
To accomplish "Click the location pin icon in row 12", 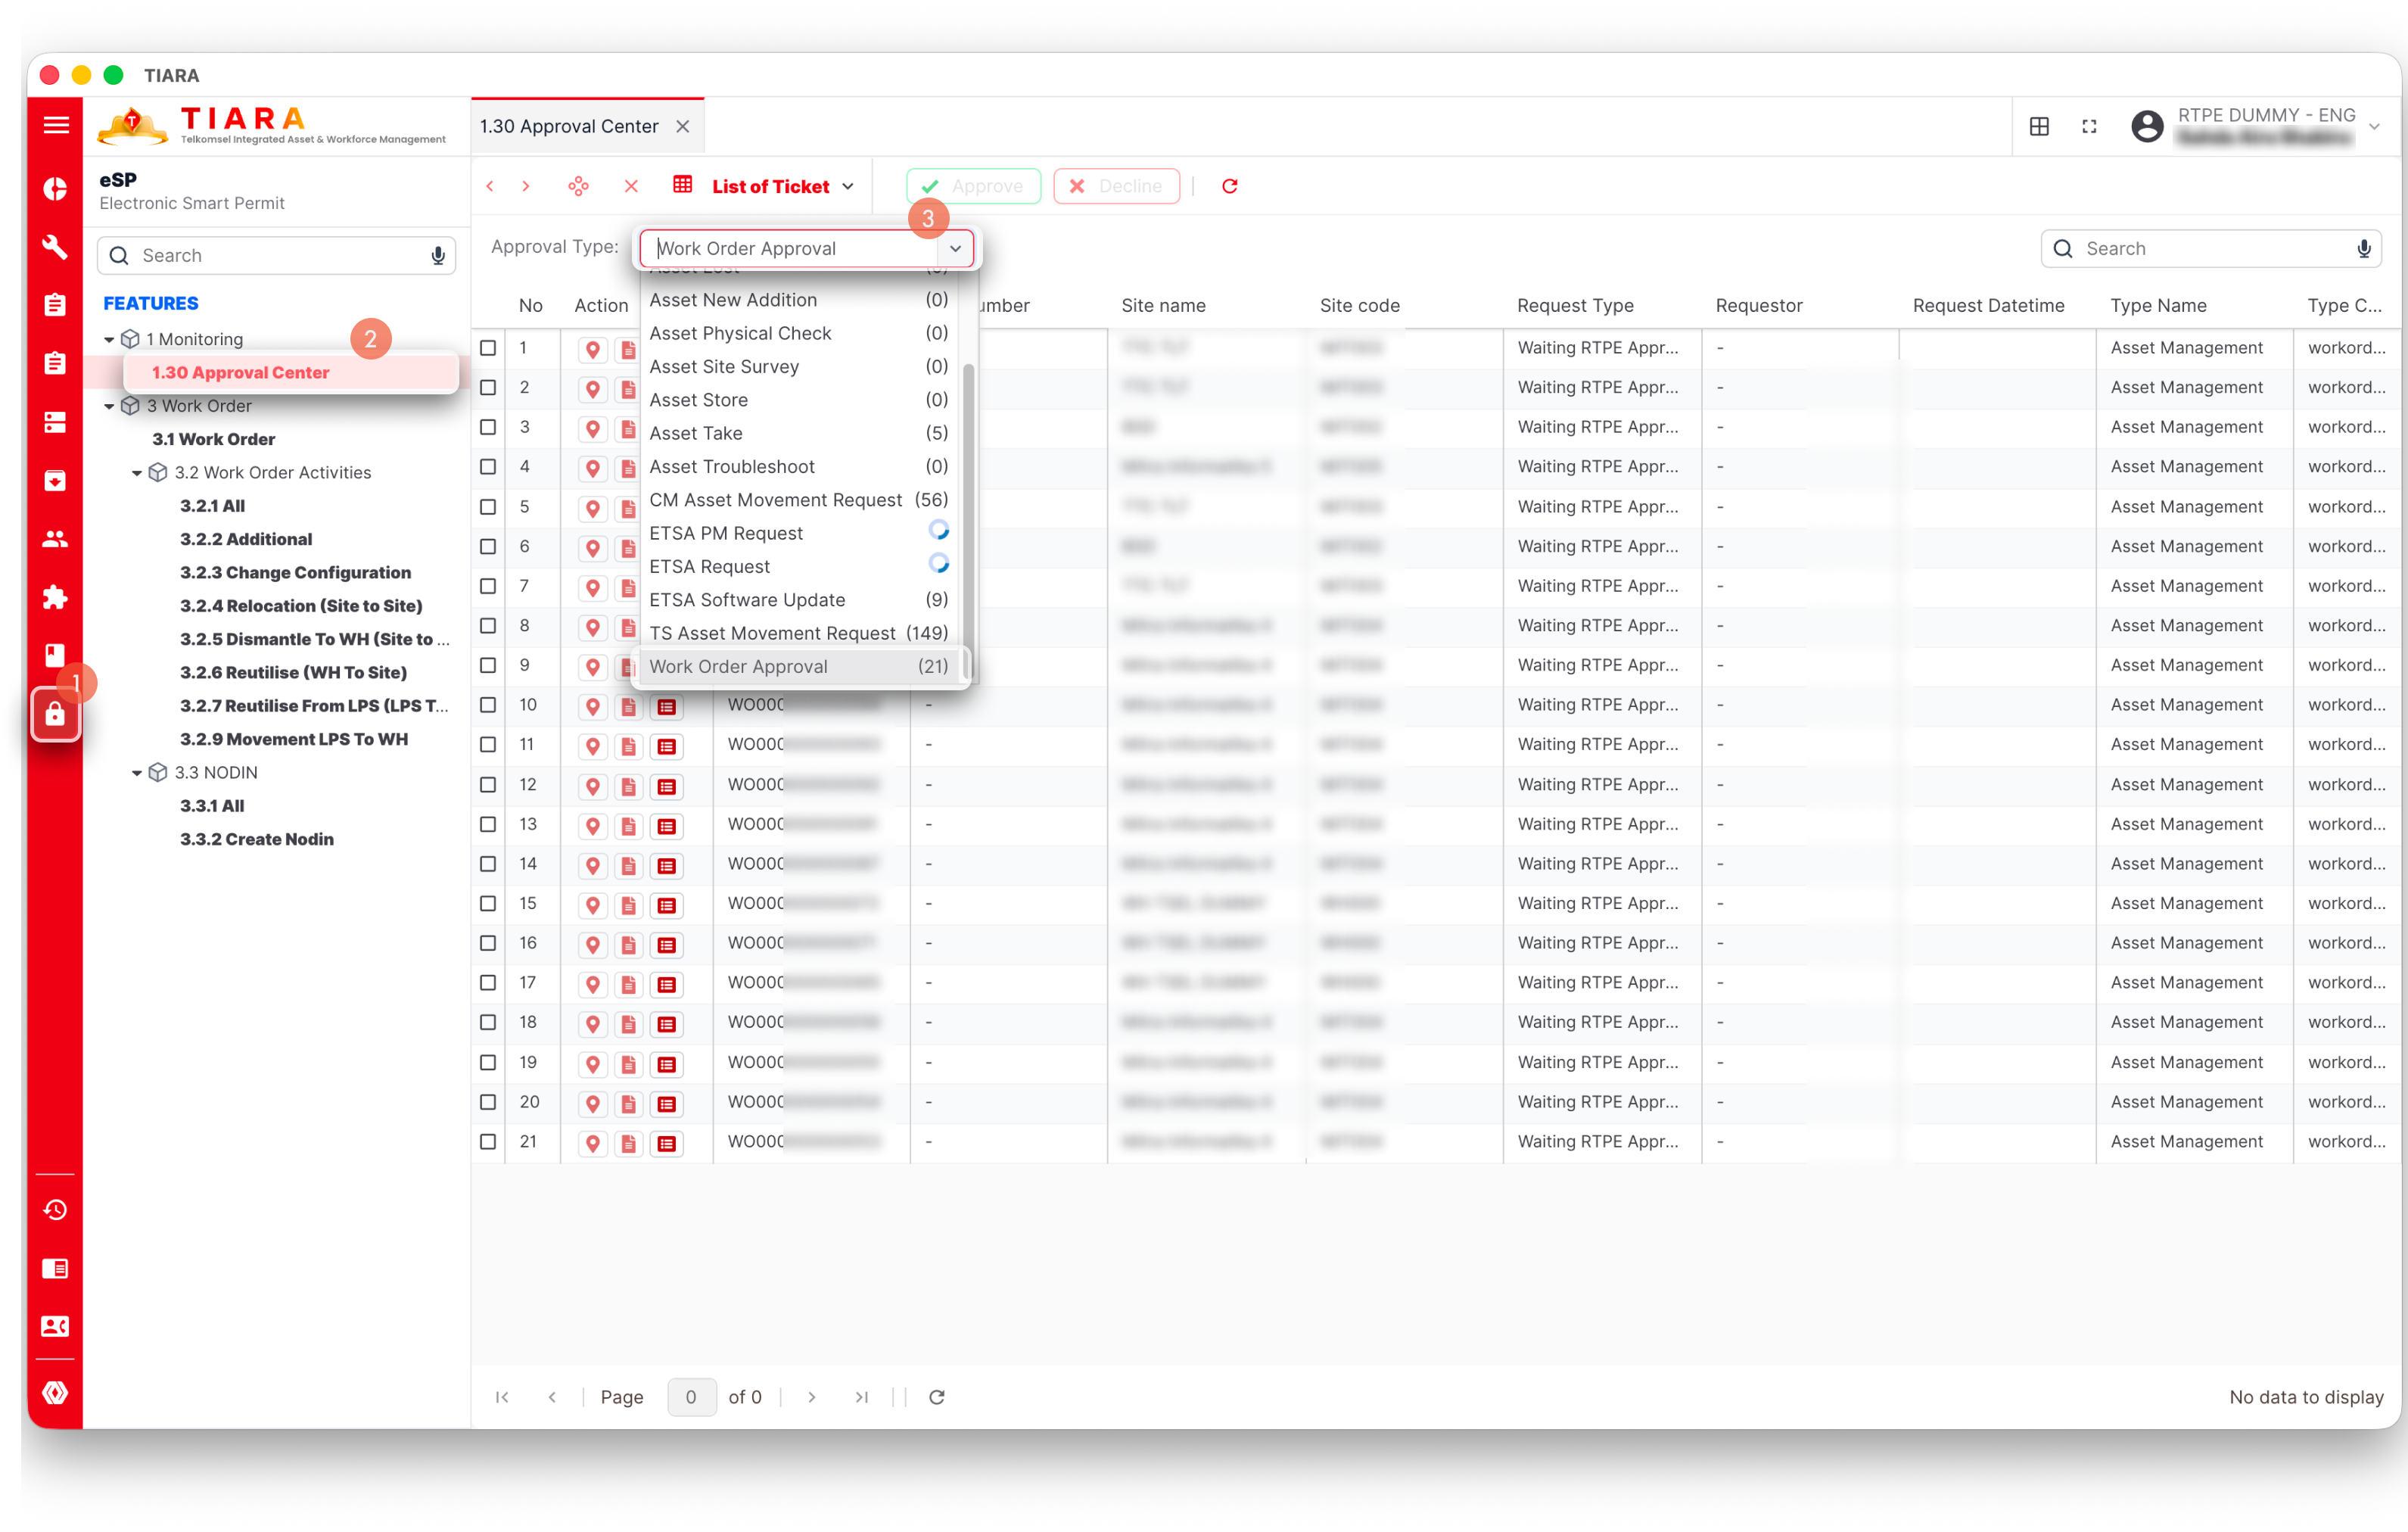I will click(x=593, y=786).
